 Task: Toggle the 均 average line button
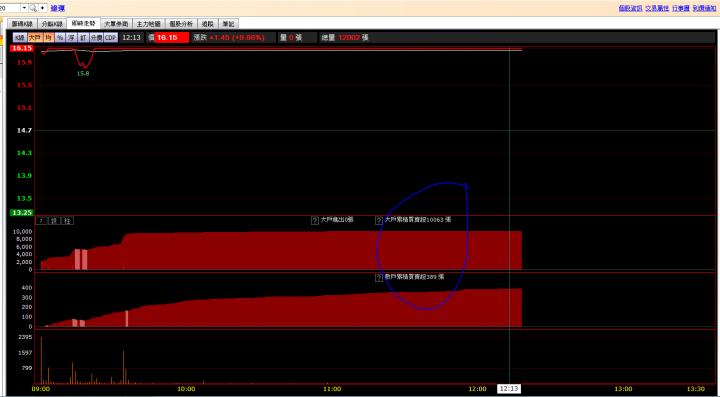point(48,38)
